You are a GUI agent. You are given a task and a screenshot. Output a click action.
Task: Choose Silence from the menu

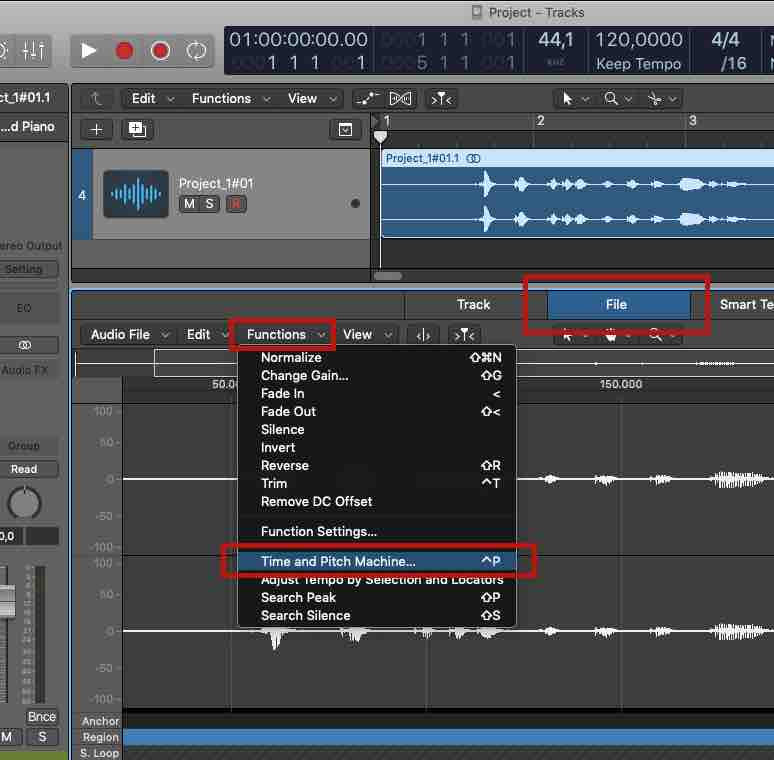(377, 430)
